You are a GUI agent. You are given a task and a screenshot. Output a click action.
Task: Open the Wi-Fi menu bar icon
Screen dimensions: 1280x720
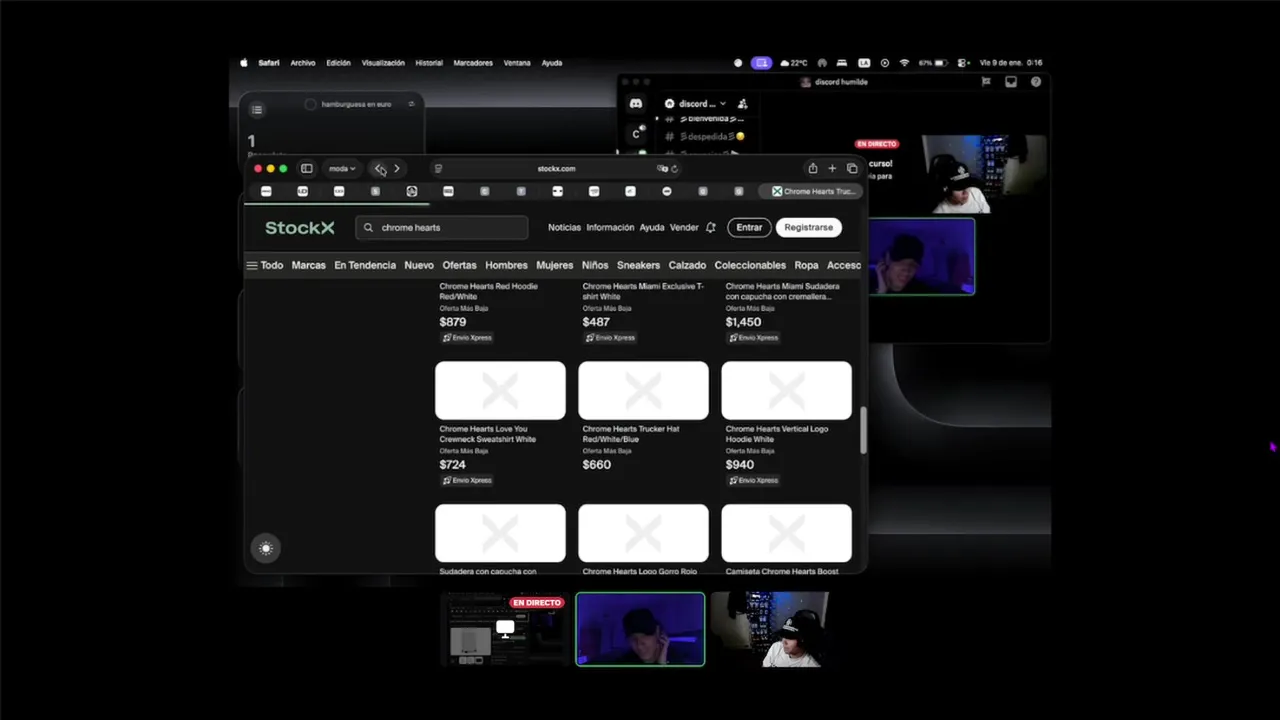pyautogui.click(x=905, y=63)
